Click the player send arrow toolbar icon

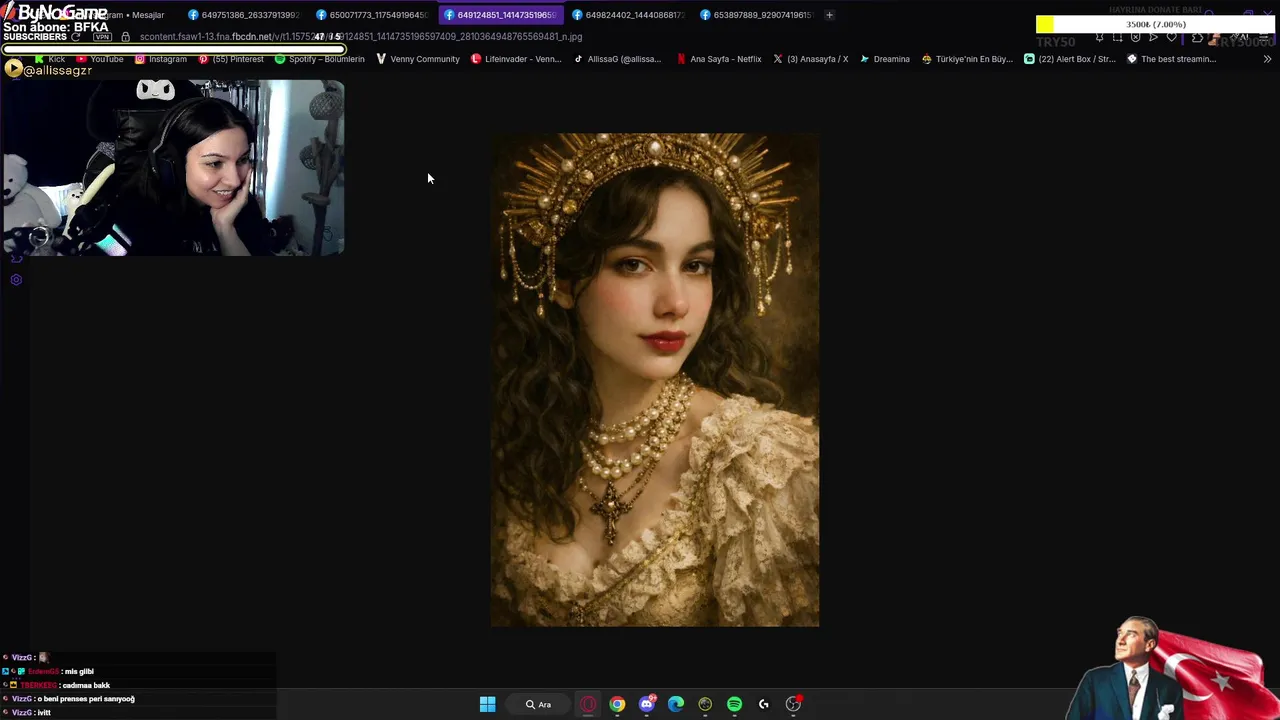coord(1153,38)
